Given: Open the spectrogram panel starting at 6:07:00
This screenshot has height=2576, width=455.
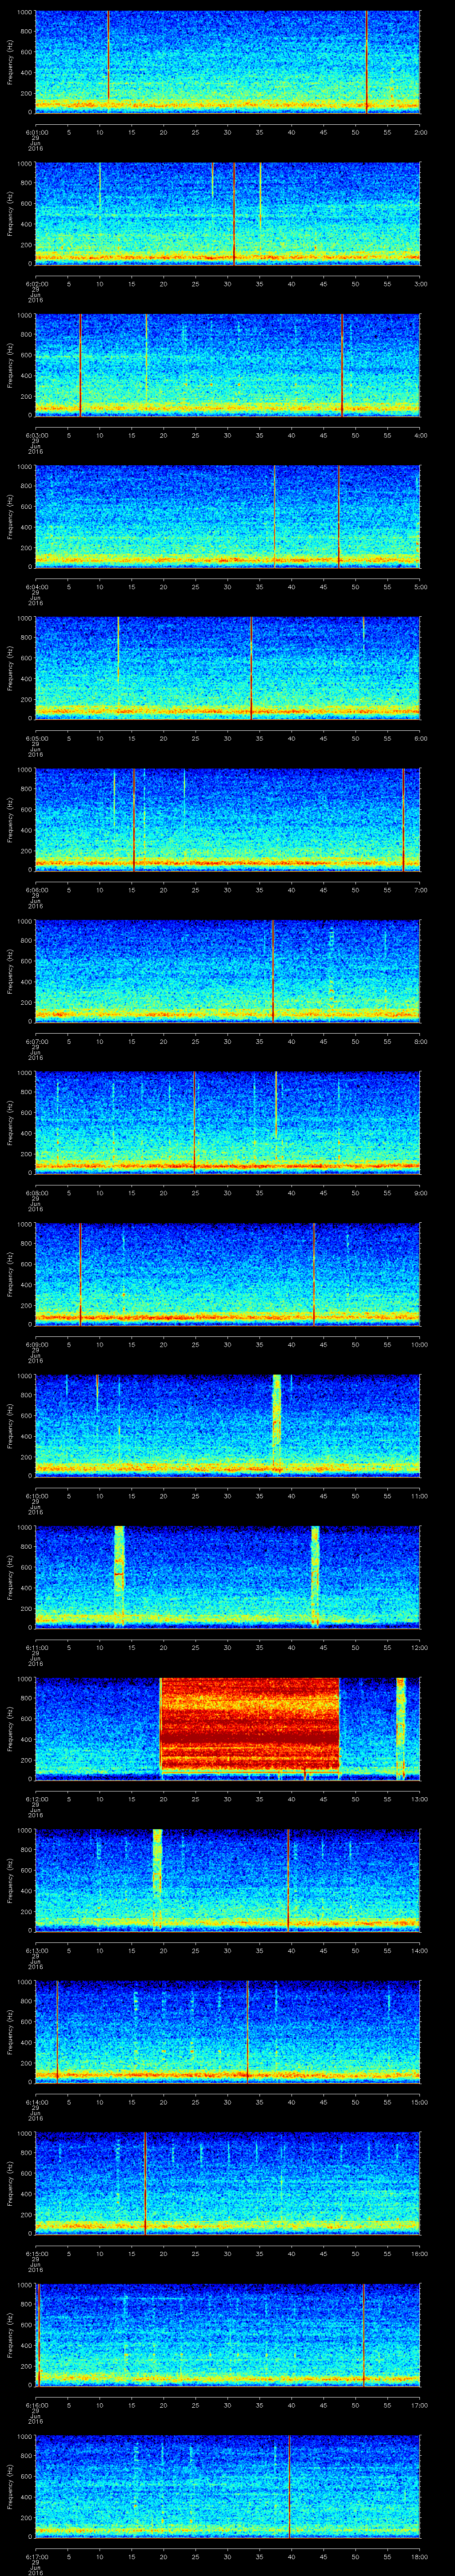Looking at the screenshot, I should click(227, 971).
